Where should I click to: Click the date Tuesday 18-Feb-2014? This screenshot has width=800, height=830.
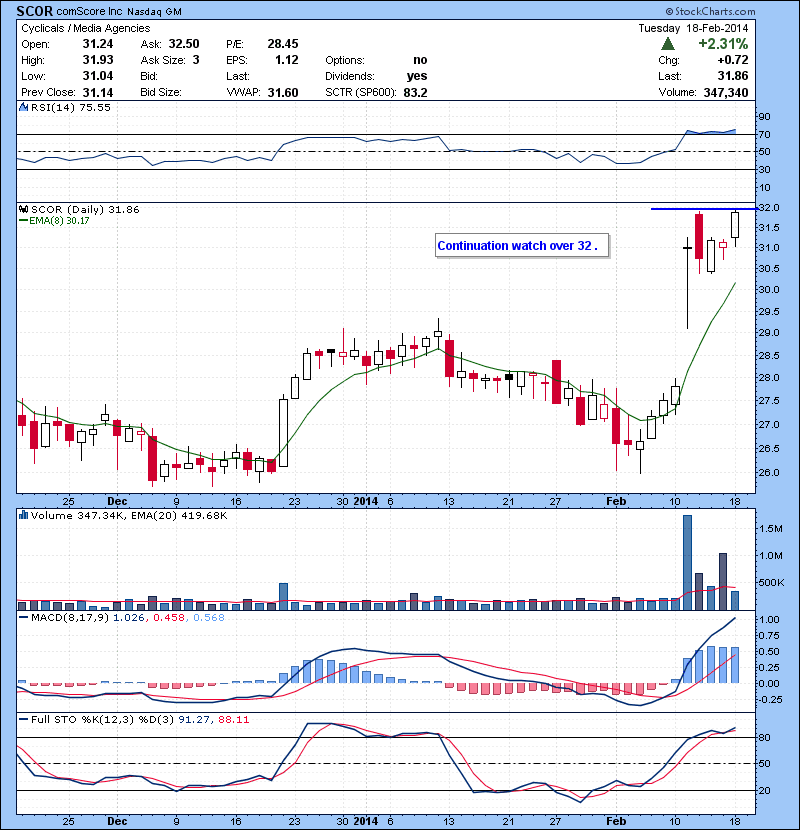click(x=693, y=28)
